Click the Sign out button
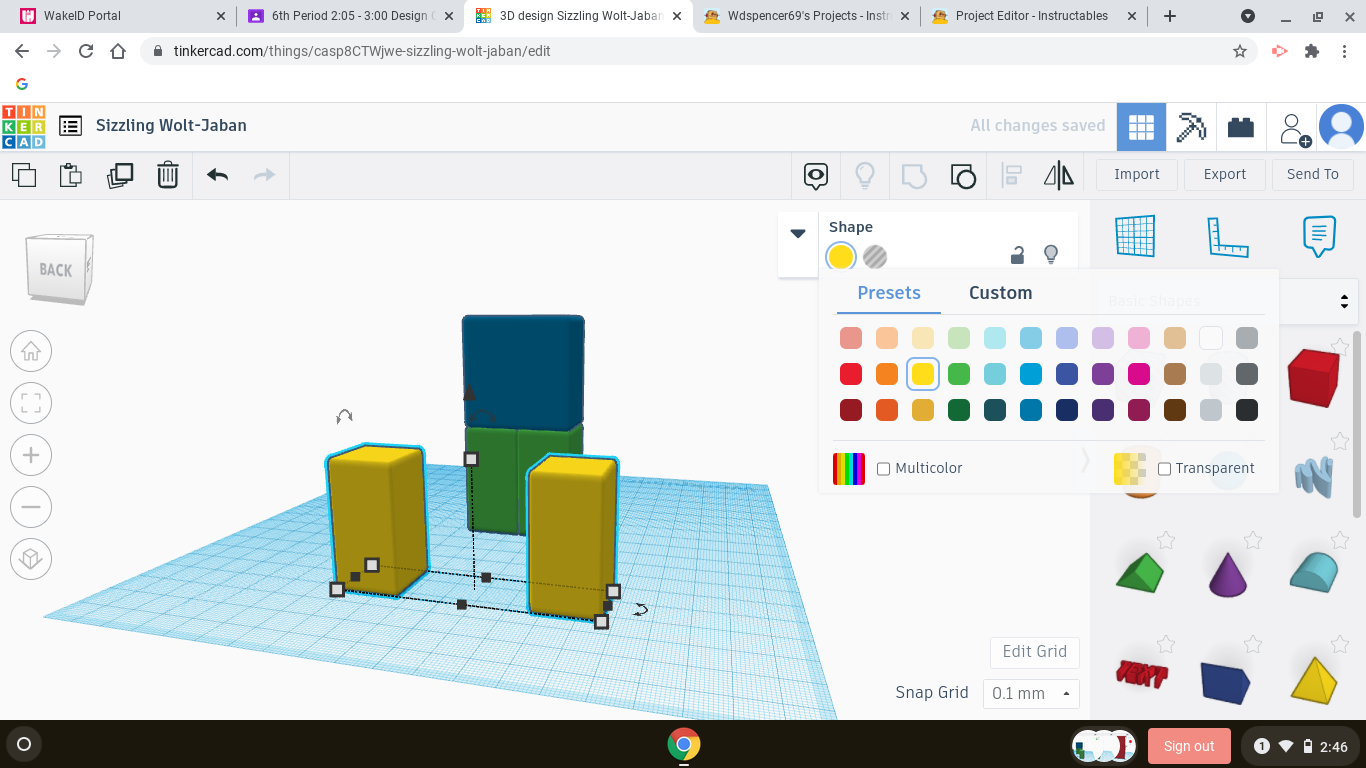Screen dimensions: 1366x768 (x=1189, y=746)
